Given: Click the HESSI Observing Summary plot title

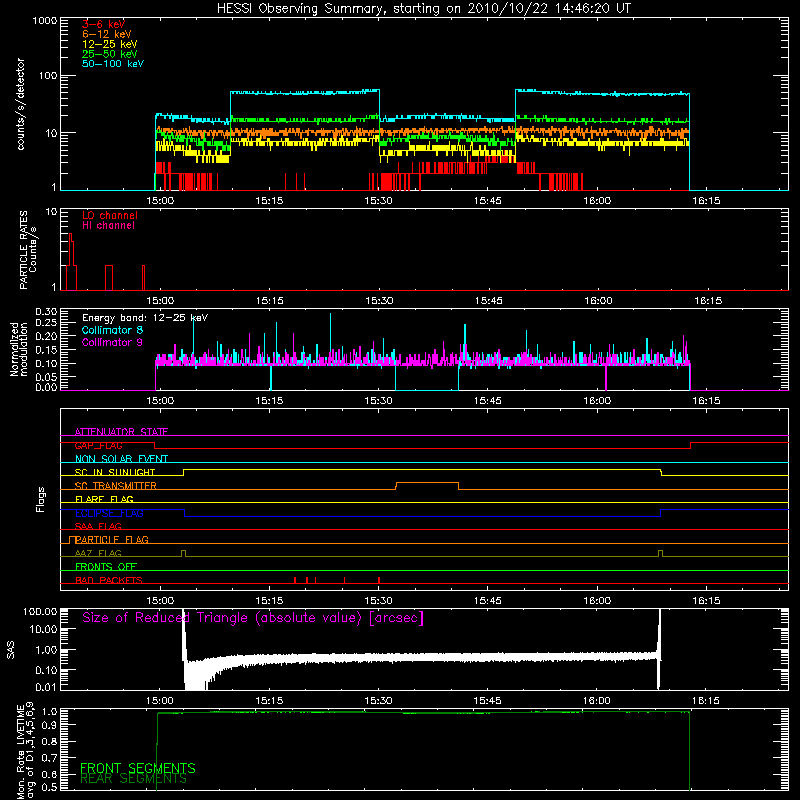Looking at the screenshot, I should tap(424, 9).
